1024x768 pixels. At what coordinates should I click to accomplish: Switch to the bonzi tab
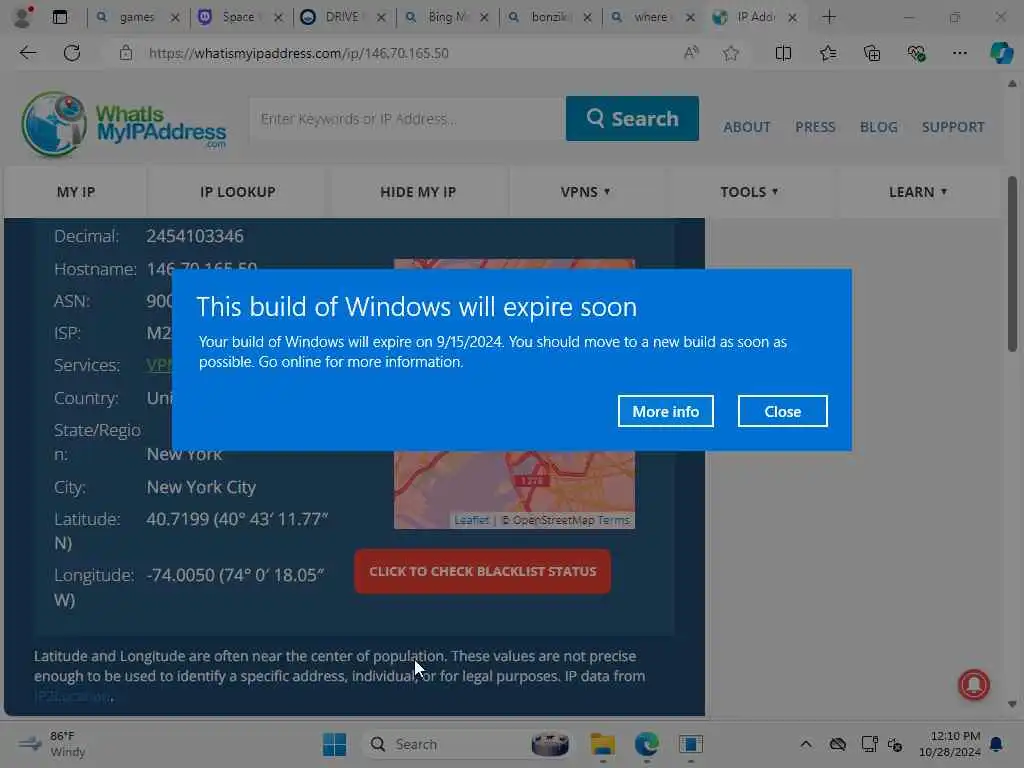547,17
